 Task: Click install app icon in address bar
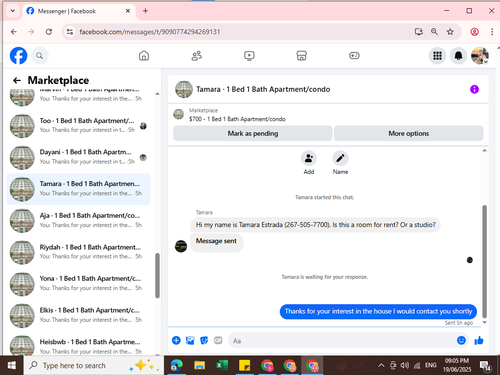point(419,32)
